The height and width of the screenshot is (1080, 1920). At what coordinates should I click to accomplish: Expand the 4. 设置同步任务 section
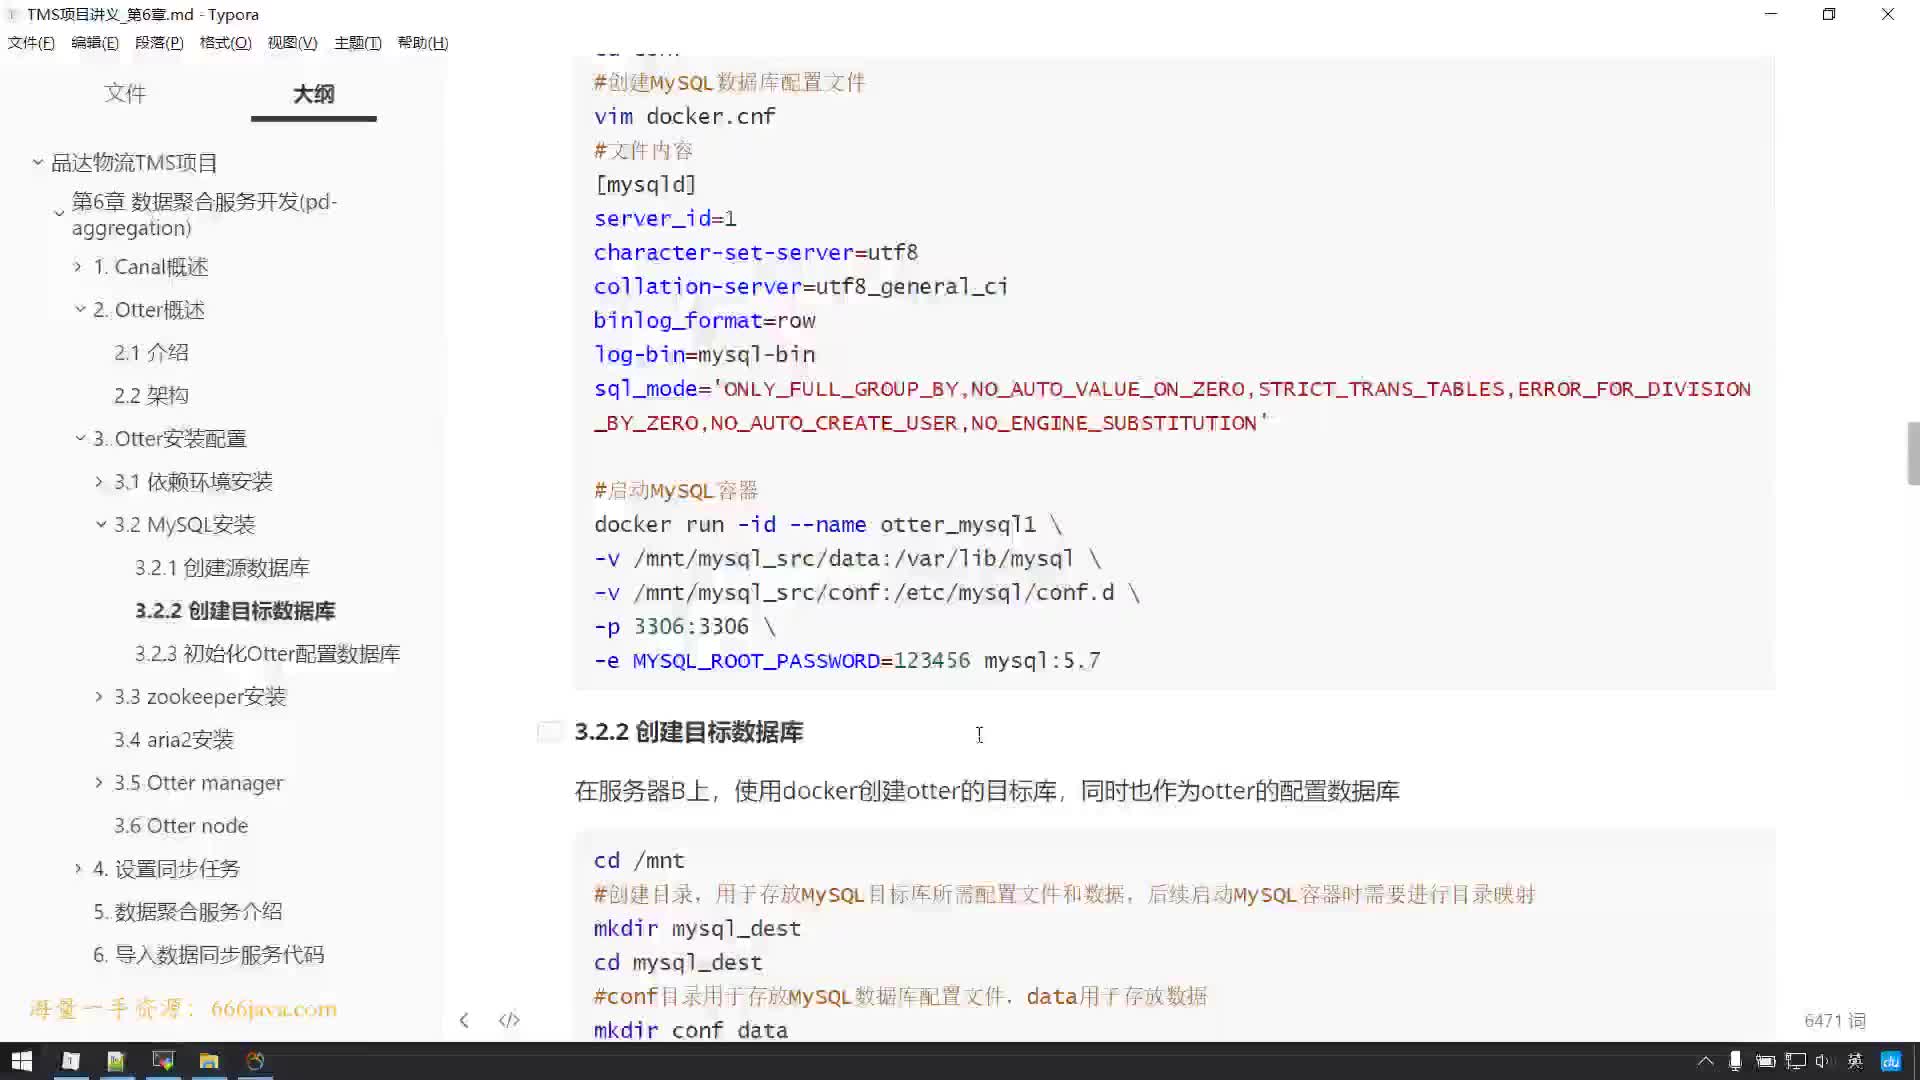[x=78, y=869]
